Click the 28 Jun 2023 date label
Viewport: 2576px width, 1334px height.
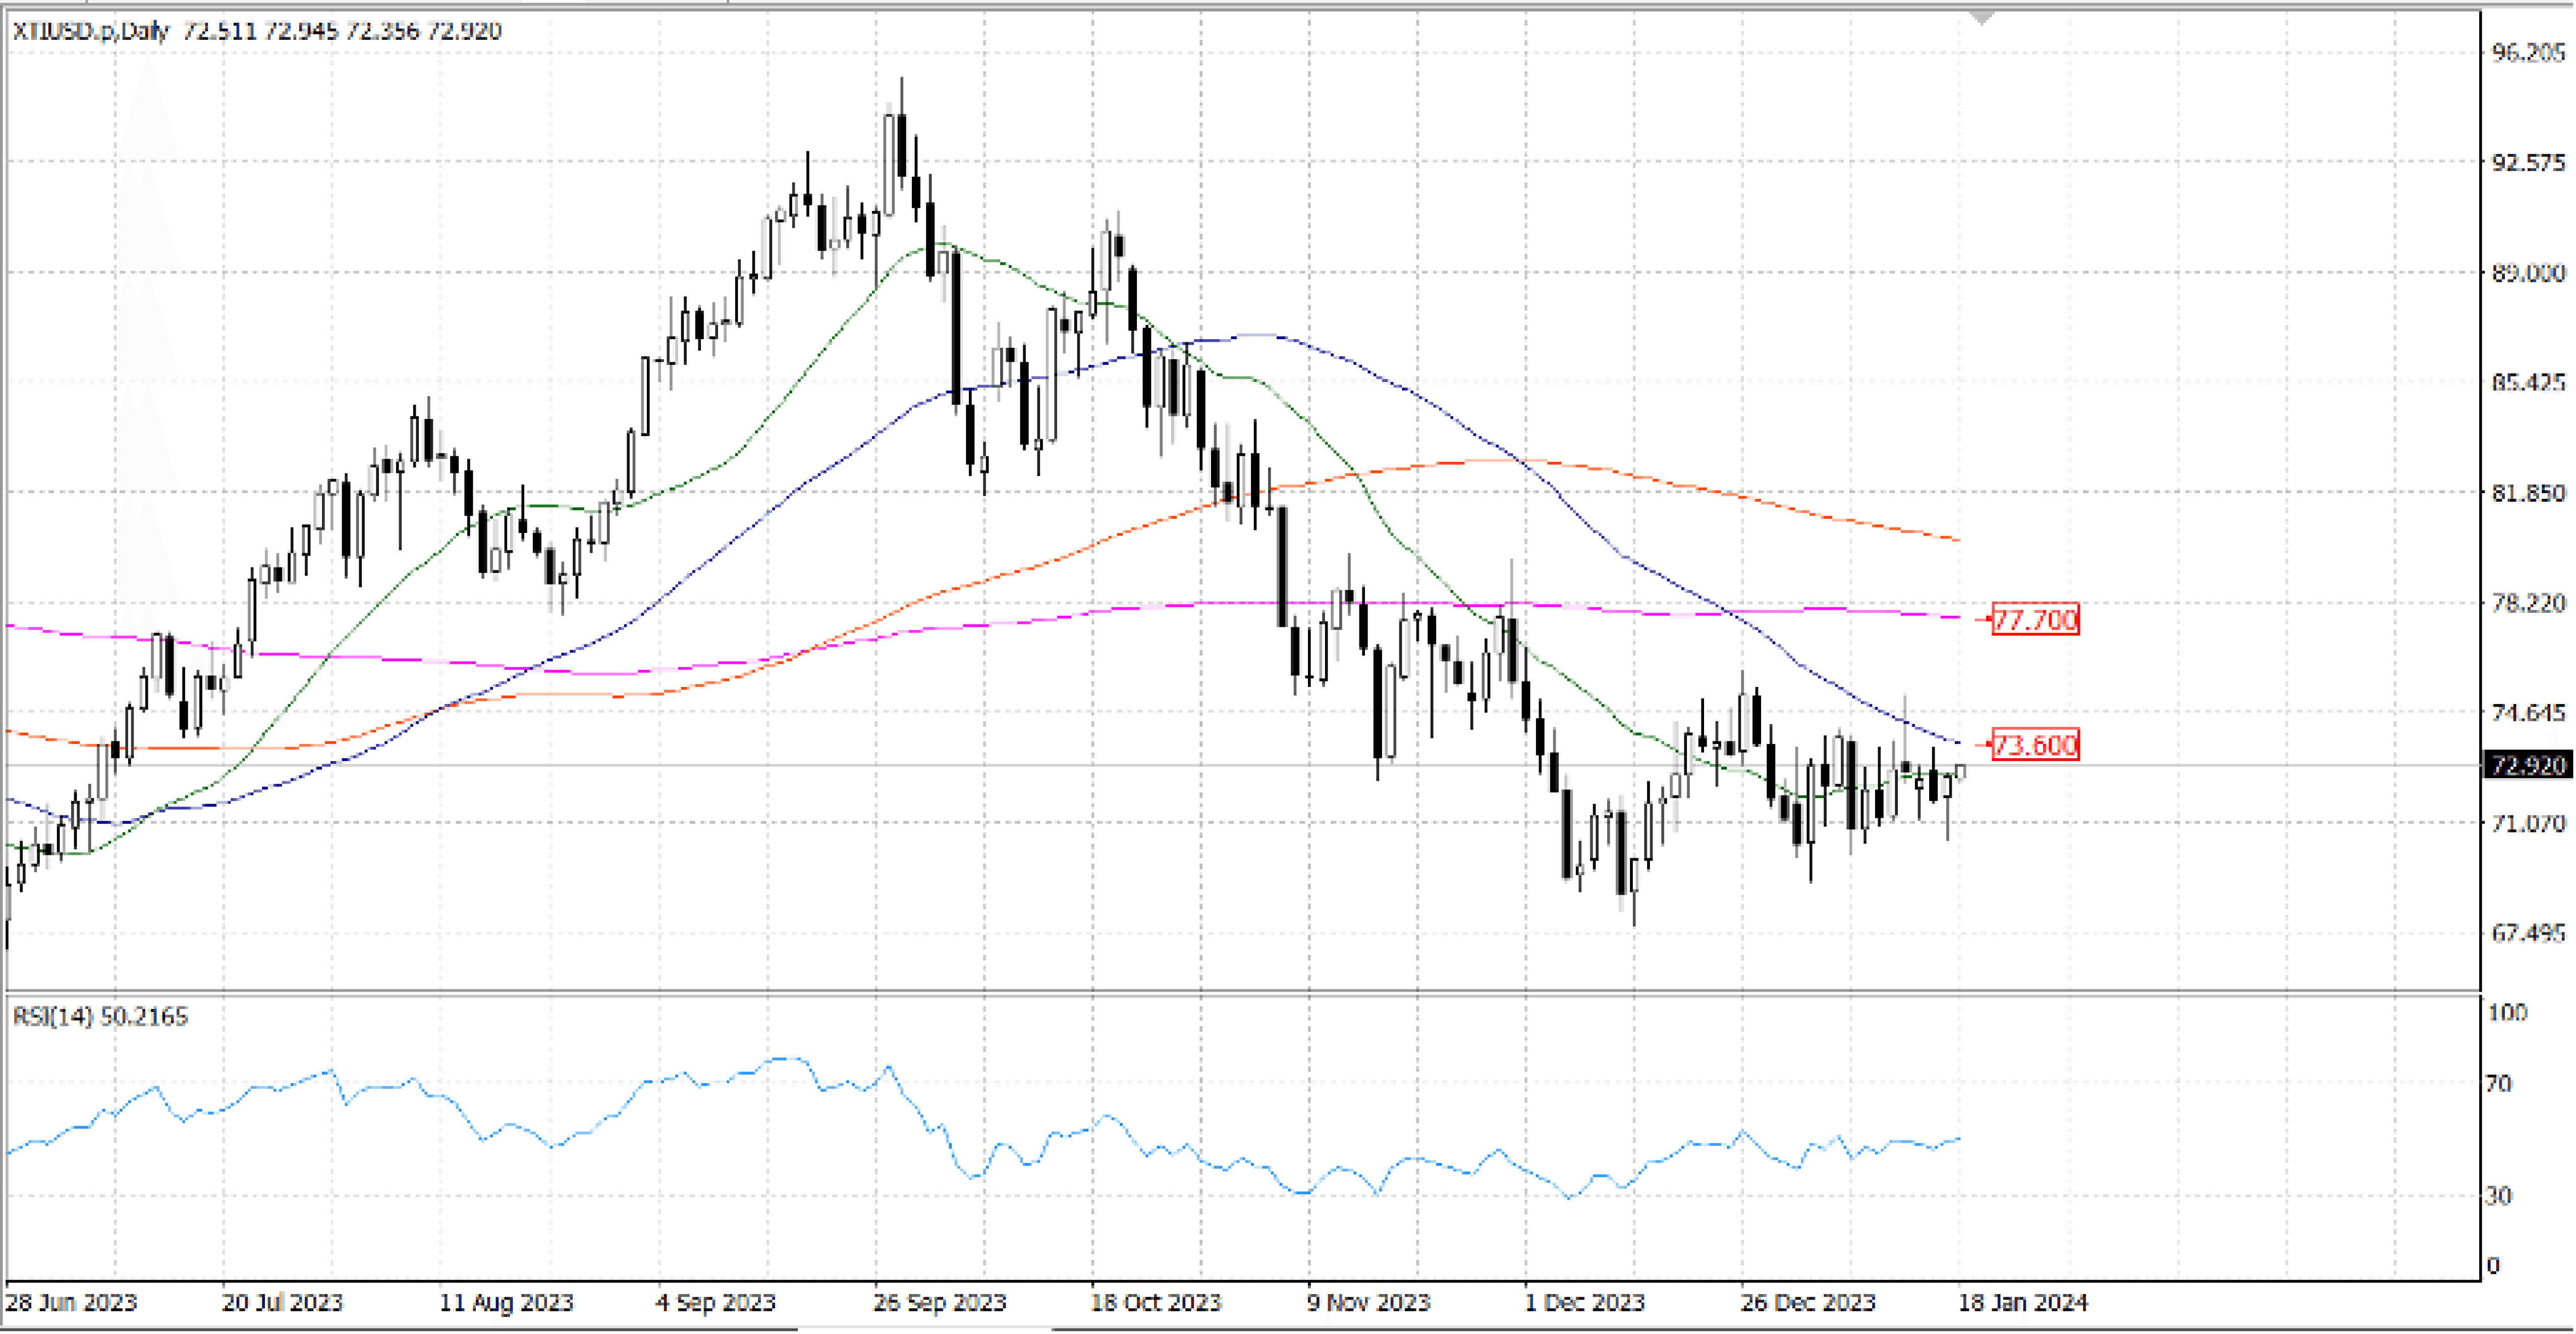pyautogui.click(x=71, y=1303)
